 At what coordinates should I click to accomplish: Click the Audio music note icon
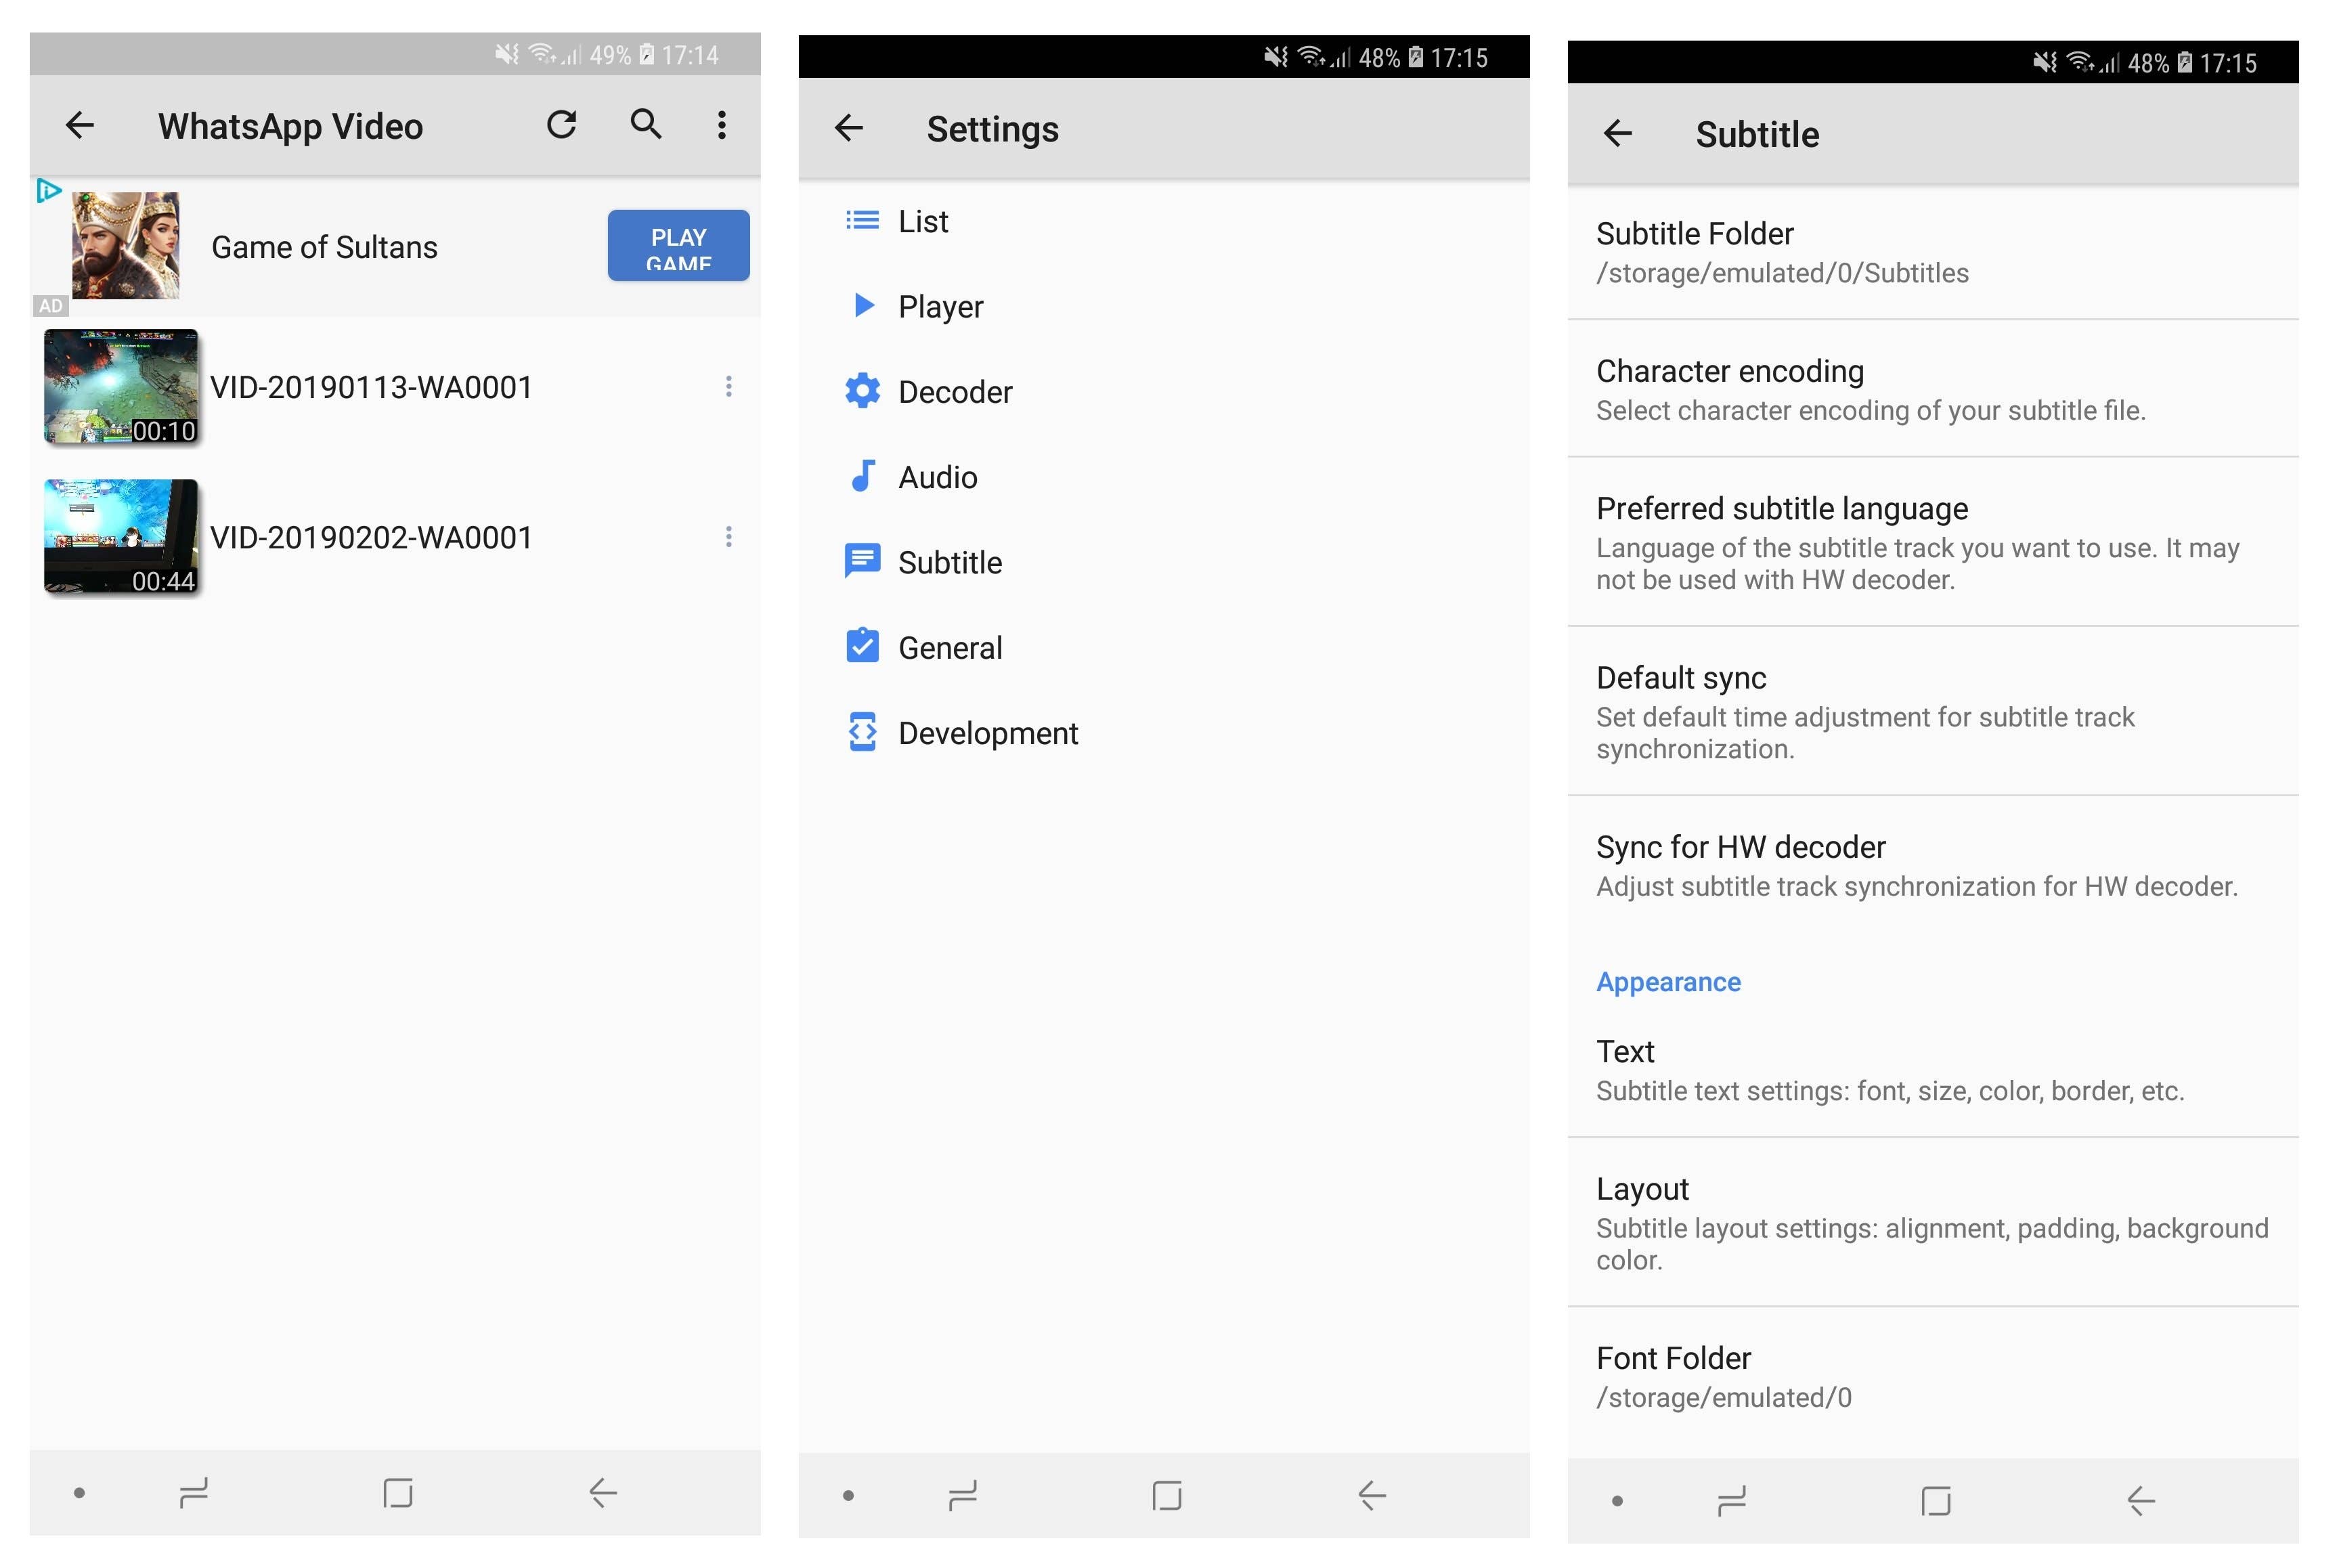(862, 476)
